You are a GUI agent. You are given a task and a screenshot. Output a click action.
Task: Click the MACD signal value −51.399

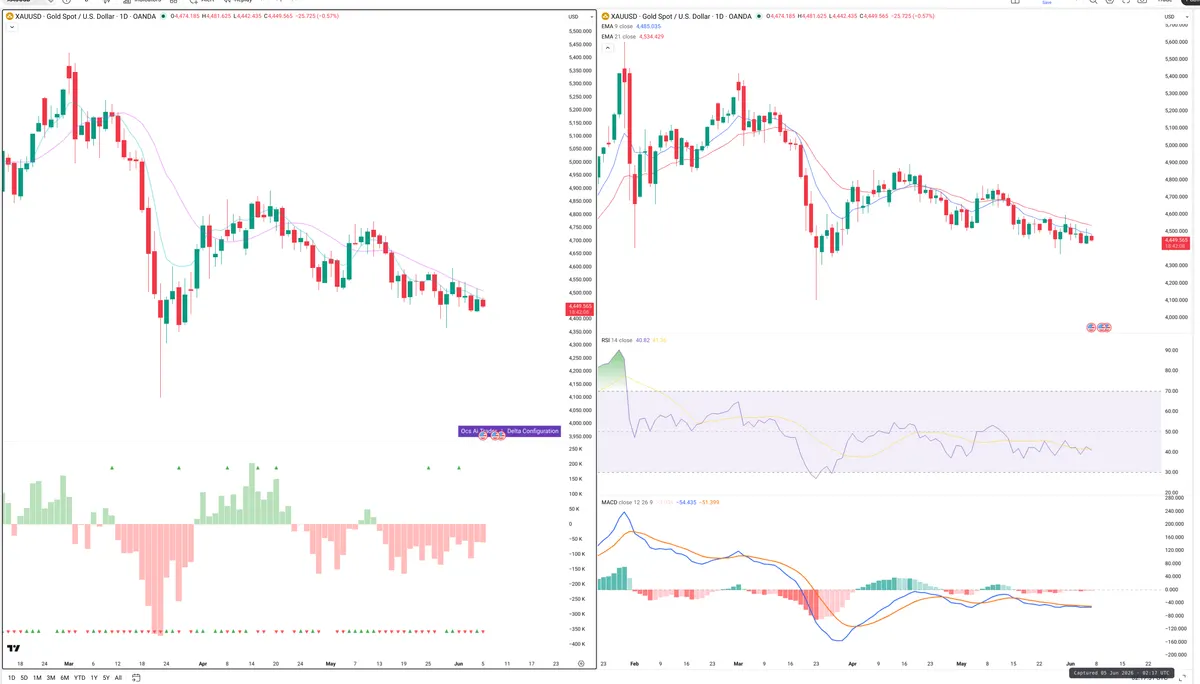pos(709,501)
